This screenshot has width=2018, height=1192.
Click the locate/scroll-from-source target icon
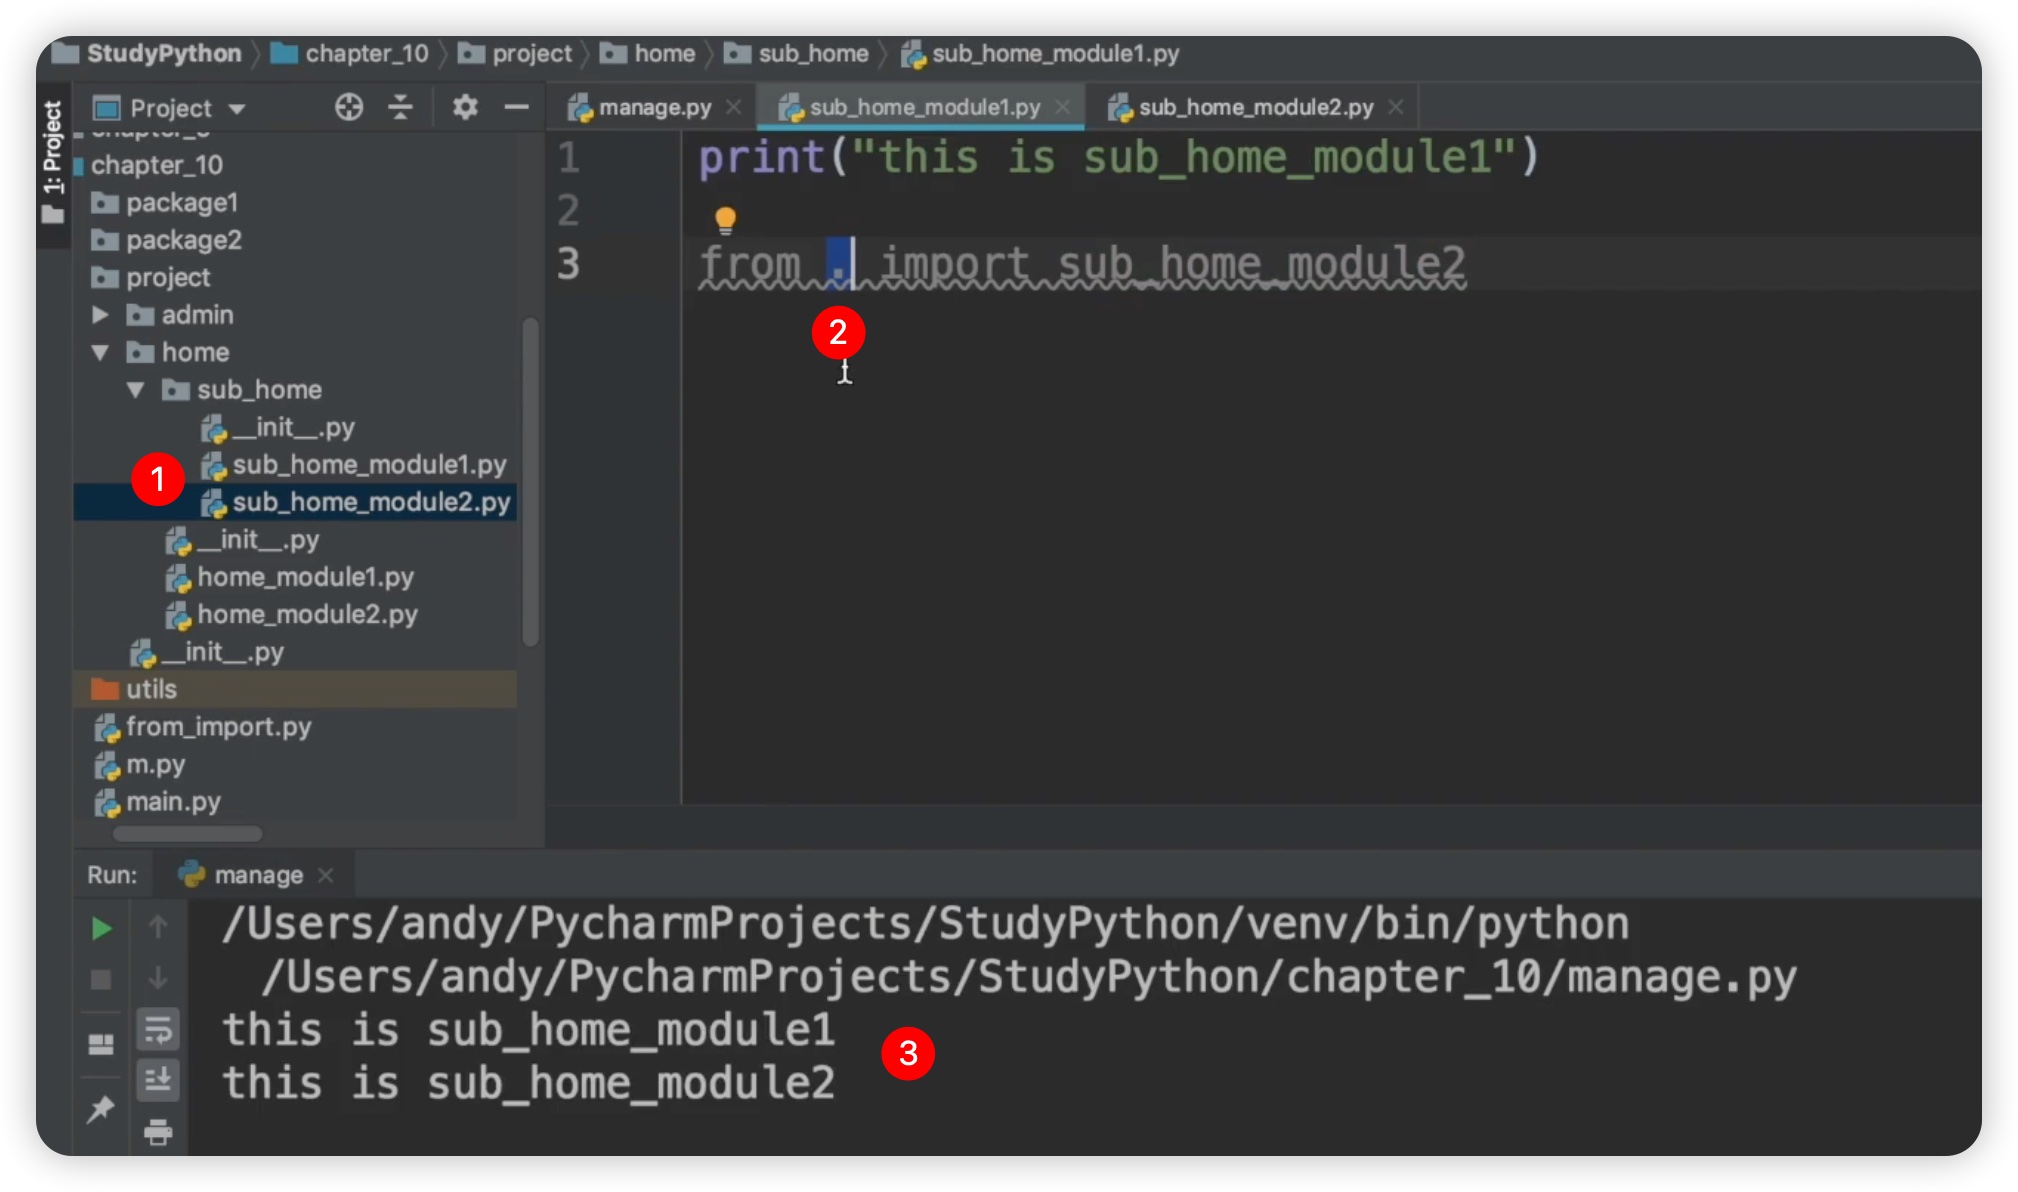pos(348,107)
